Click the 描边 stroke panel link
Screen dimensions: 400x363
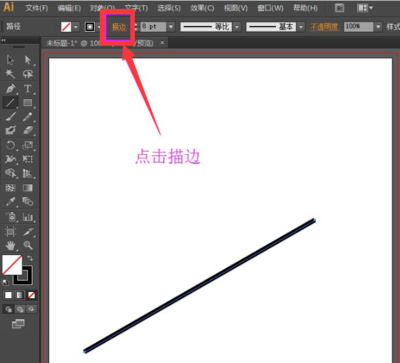pyautogui.click(x=119, y=27)
